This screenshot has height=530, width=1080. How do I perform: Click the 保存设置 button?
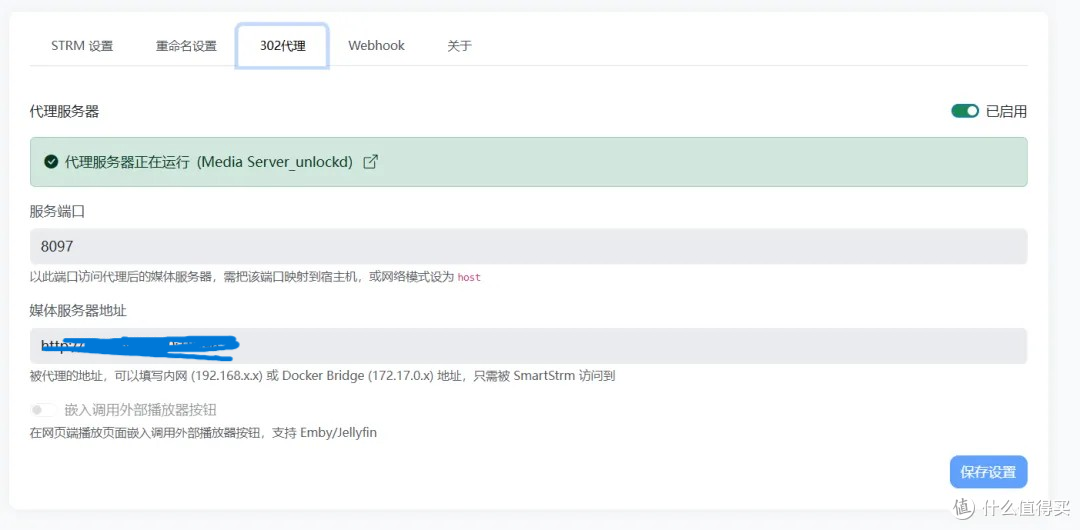[x=988, y=472]
